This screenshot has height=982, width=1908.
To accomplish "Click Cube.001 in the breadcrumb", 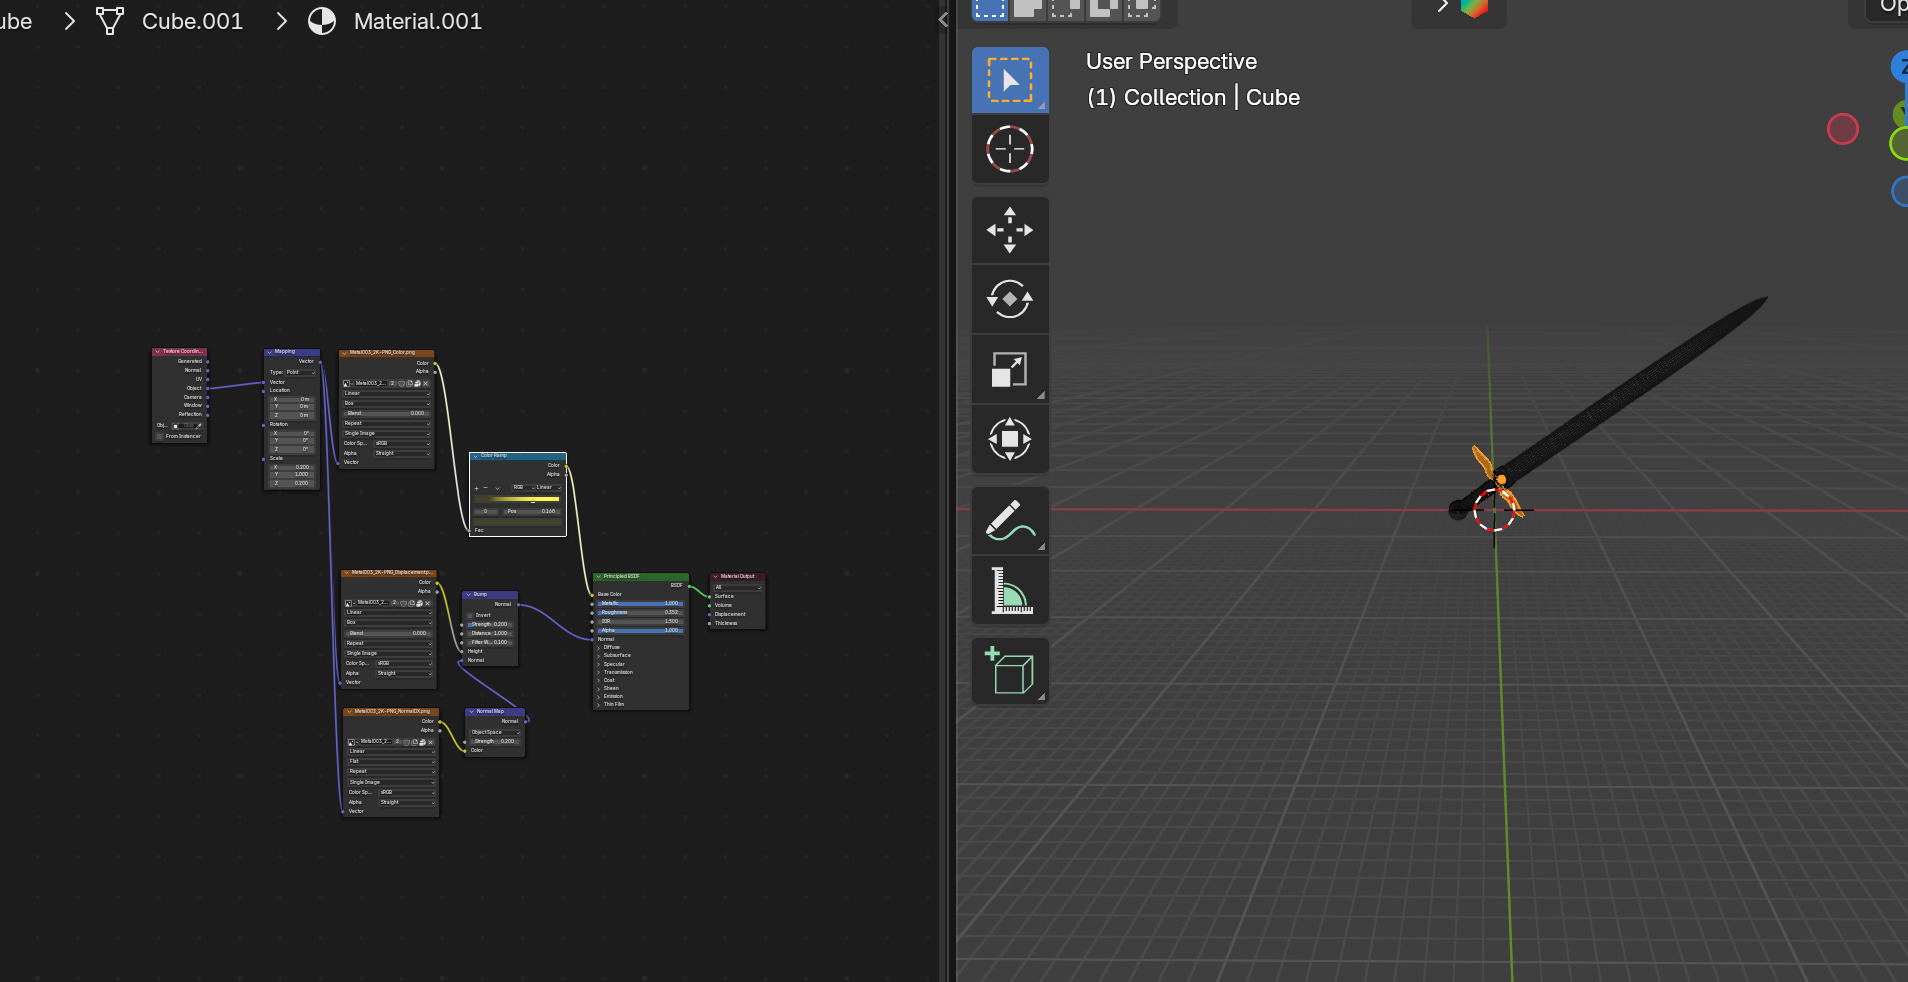I will (192, 21).
